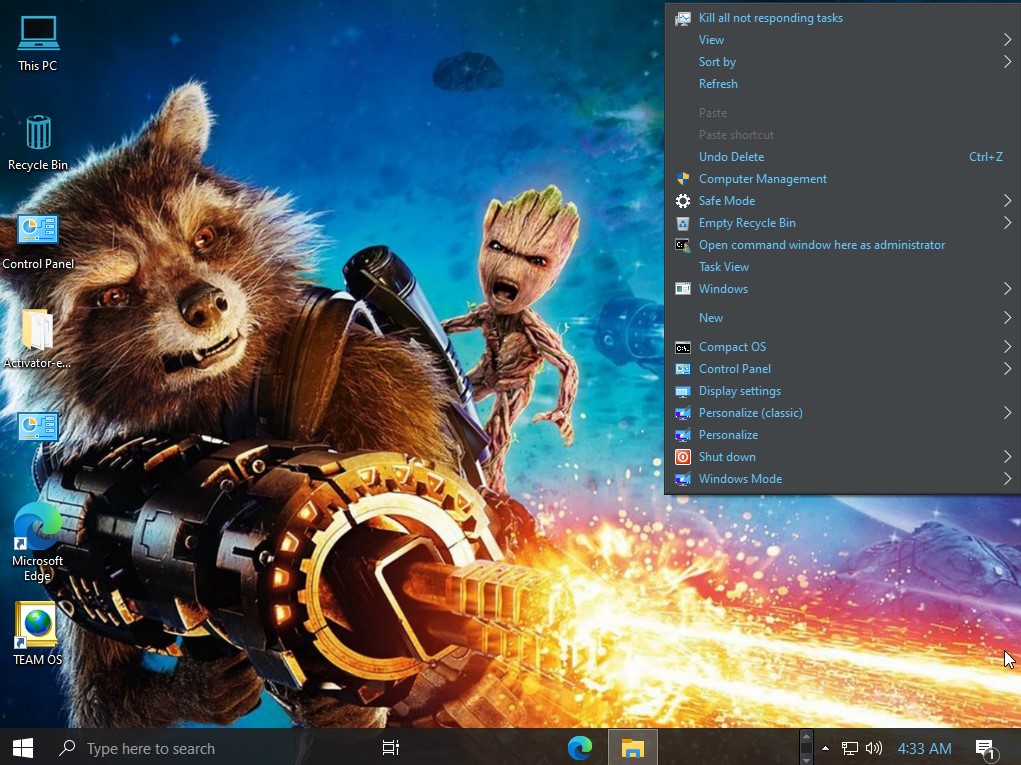Viewport: 1021px width, 765px height.
Task: Expand the View submenu arrow
Action: (x=1007, y=40)
